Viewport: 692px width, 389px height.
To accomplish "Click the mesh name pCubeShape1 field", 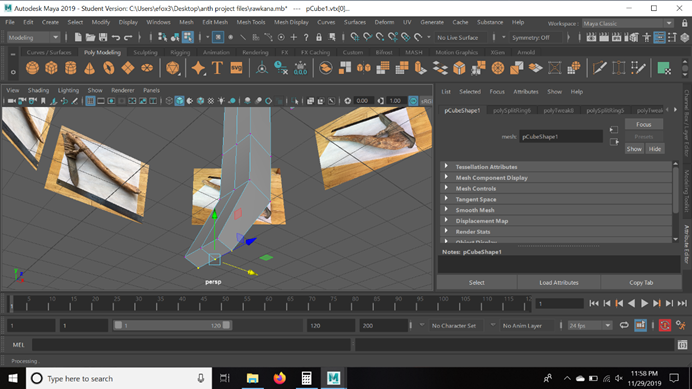I will (560, 136).
